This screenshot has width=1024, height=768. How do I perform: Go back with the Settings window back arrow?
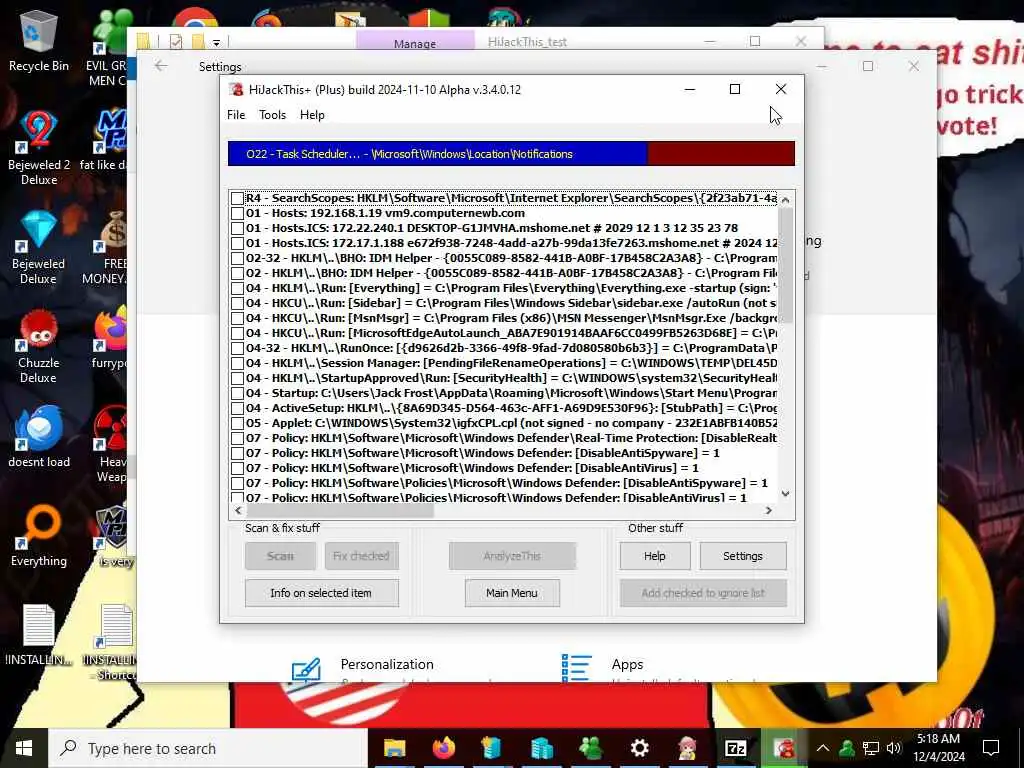[x=161, y=66]
